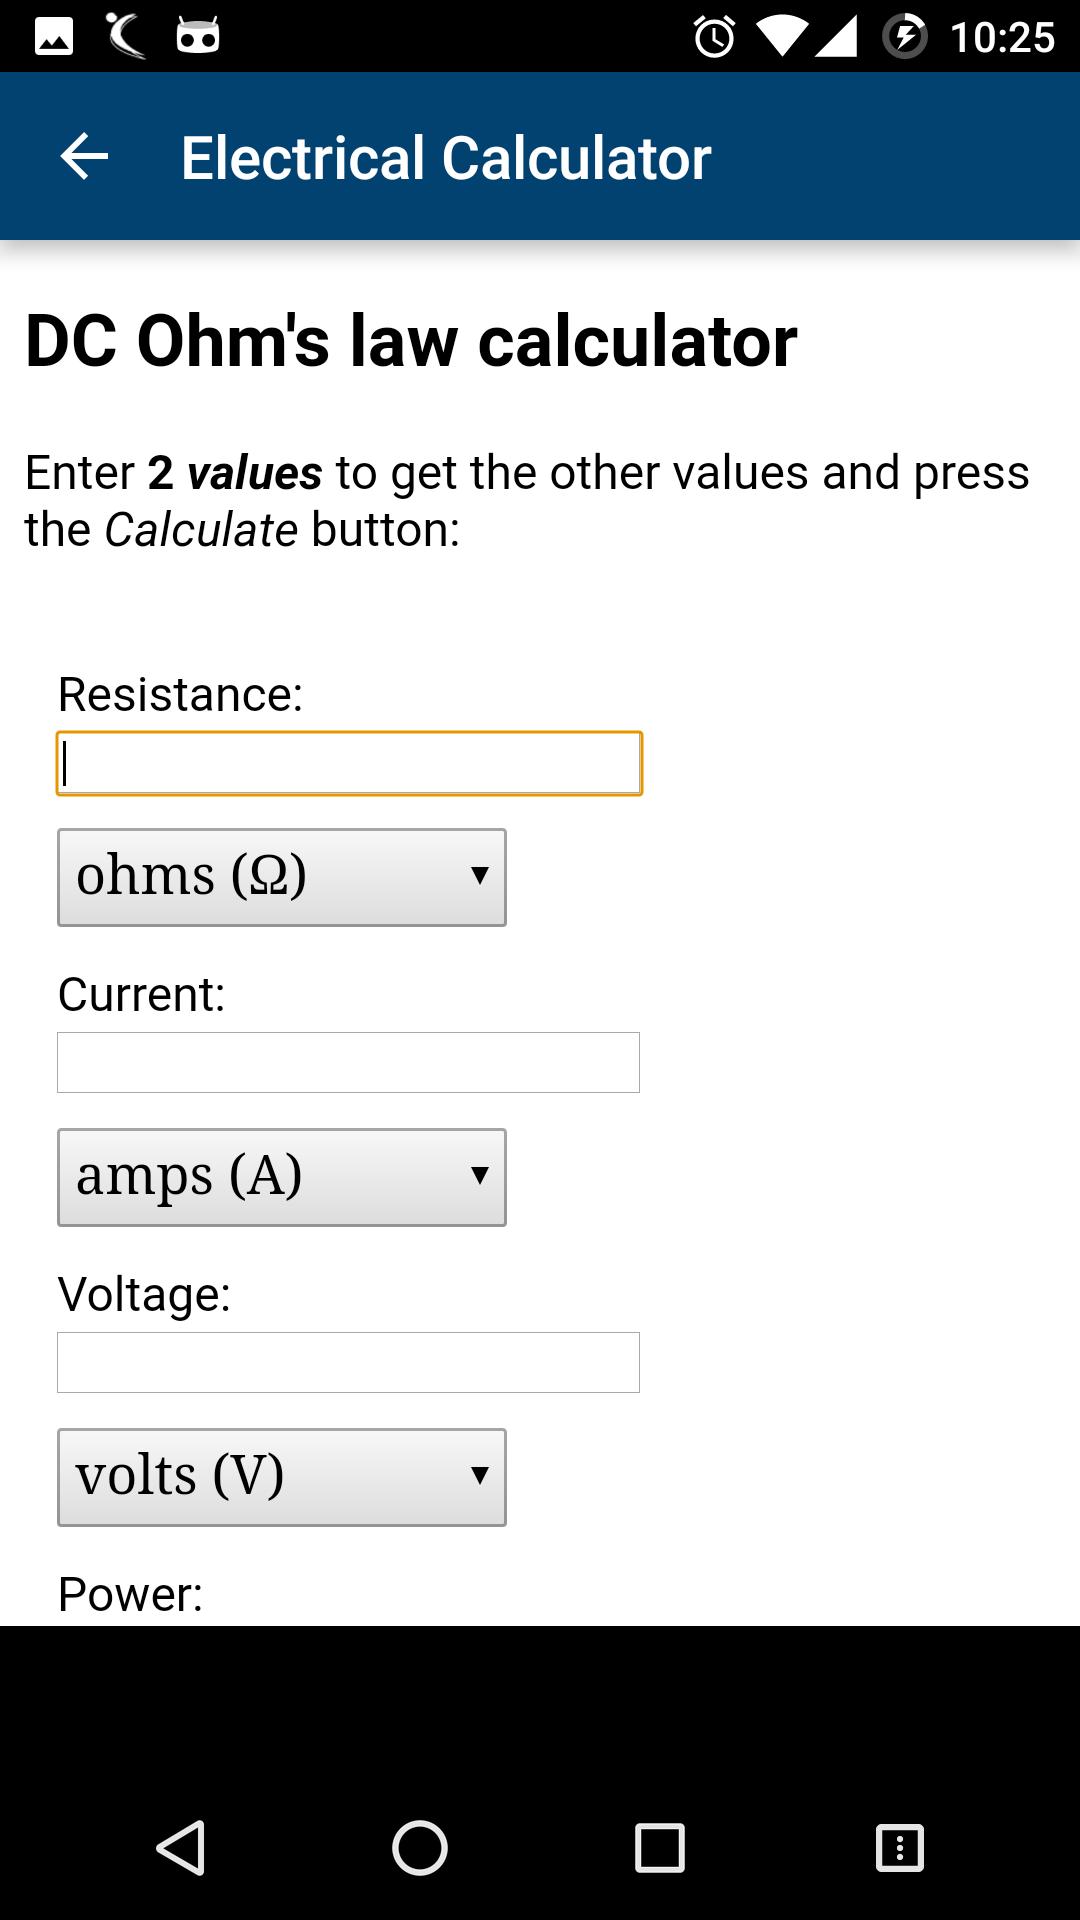This screenshot has width=1080, height=1920.
Task: Click the Current value input field
Action: coord(348,1062)
